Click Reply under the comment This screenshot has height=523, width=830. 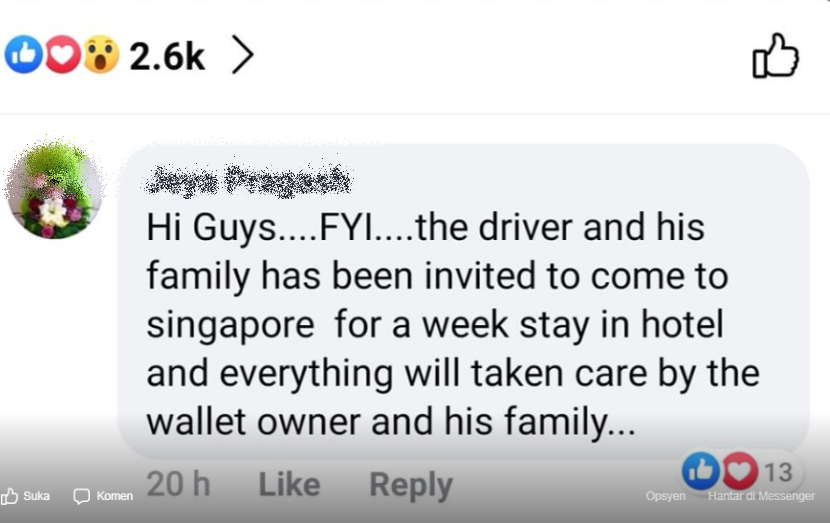pos(411,485)
